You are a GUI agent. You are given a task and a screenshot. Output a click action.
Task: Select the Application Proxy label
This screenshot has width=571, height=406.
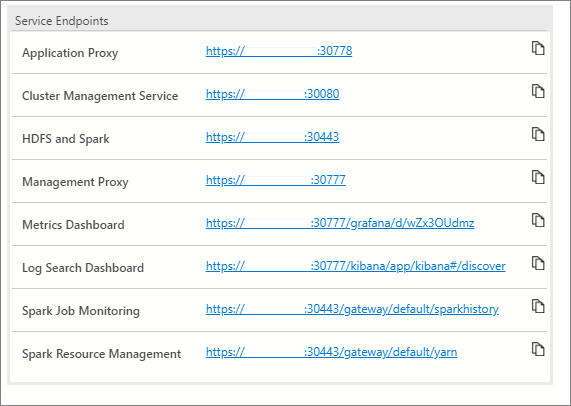point(70,53)
